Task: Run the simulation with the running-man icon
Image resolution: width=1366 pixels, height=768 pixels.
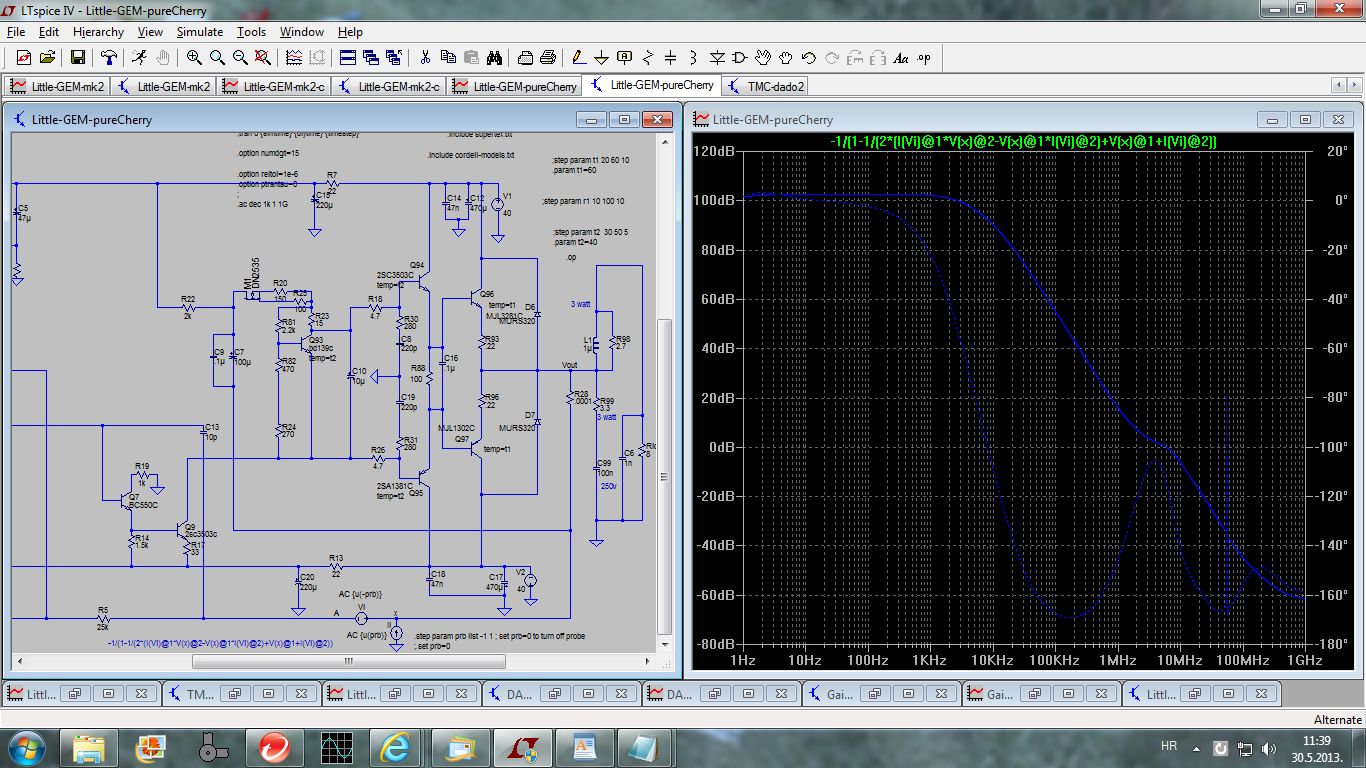Action: [x=139, y=57]
